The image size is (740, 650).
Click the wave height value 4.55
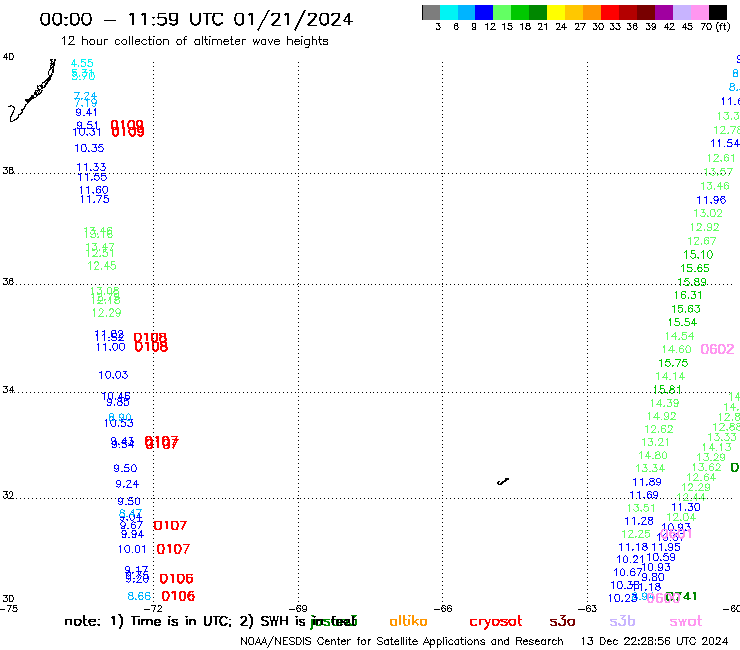pyautogui.click(x=82, y=63)
